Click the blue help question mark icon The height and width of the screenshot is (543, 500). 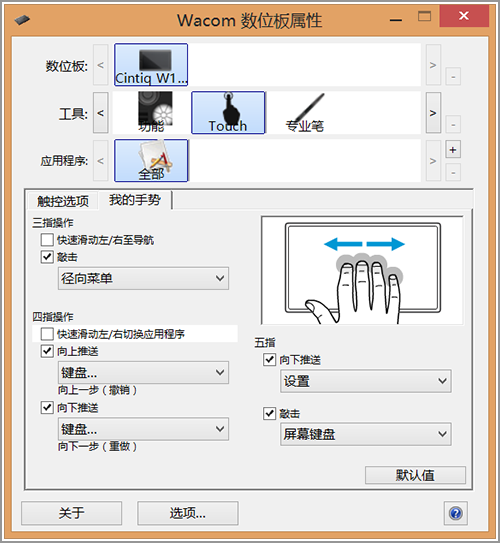pyautogui.click(x=455, y=513)
